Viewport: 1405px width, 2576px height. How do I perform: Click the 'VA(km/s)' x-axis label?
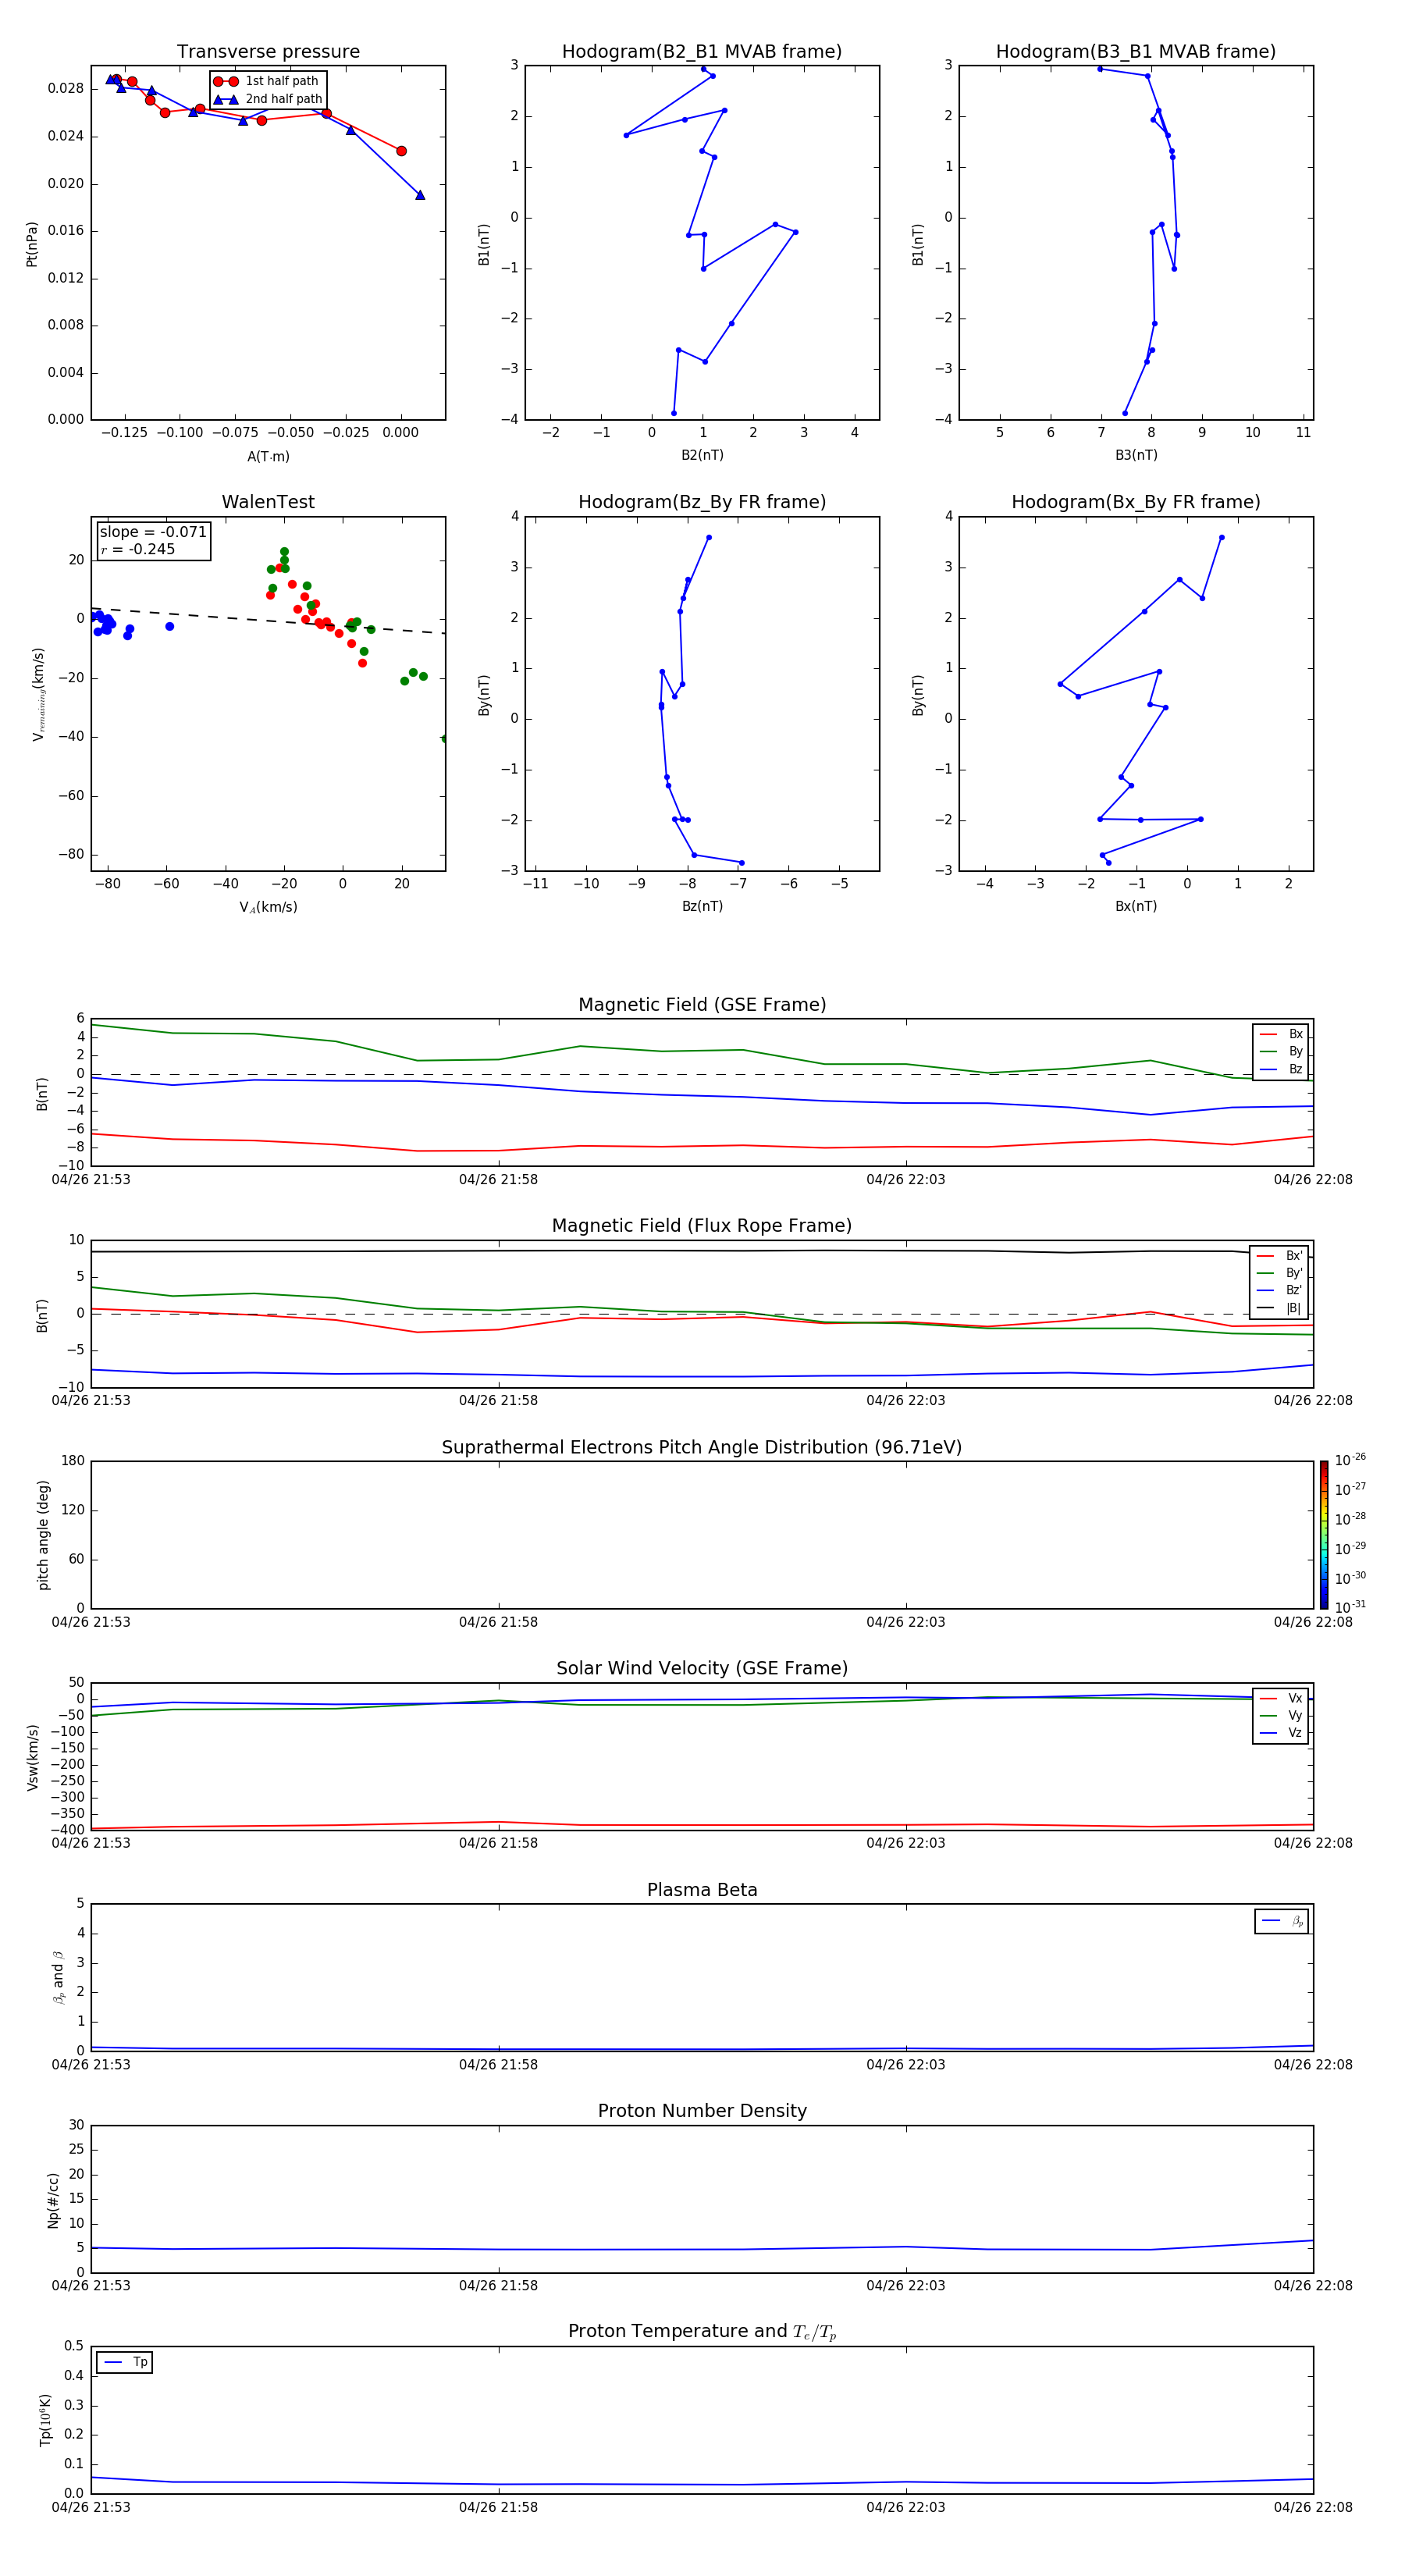click(268, 907)
